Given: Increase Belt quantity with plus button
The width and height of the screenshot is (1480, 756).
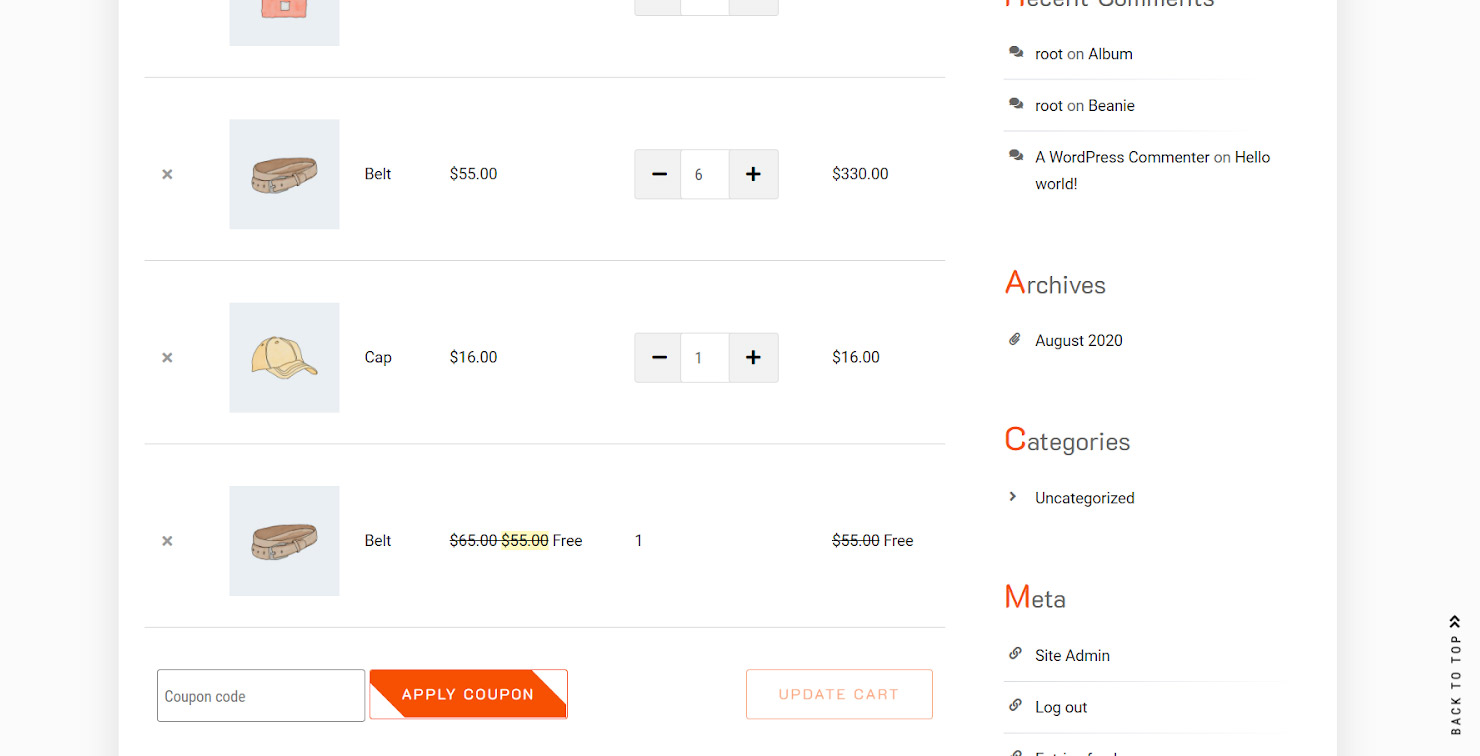Looking at the screenshot, I should point(753,174).
